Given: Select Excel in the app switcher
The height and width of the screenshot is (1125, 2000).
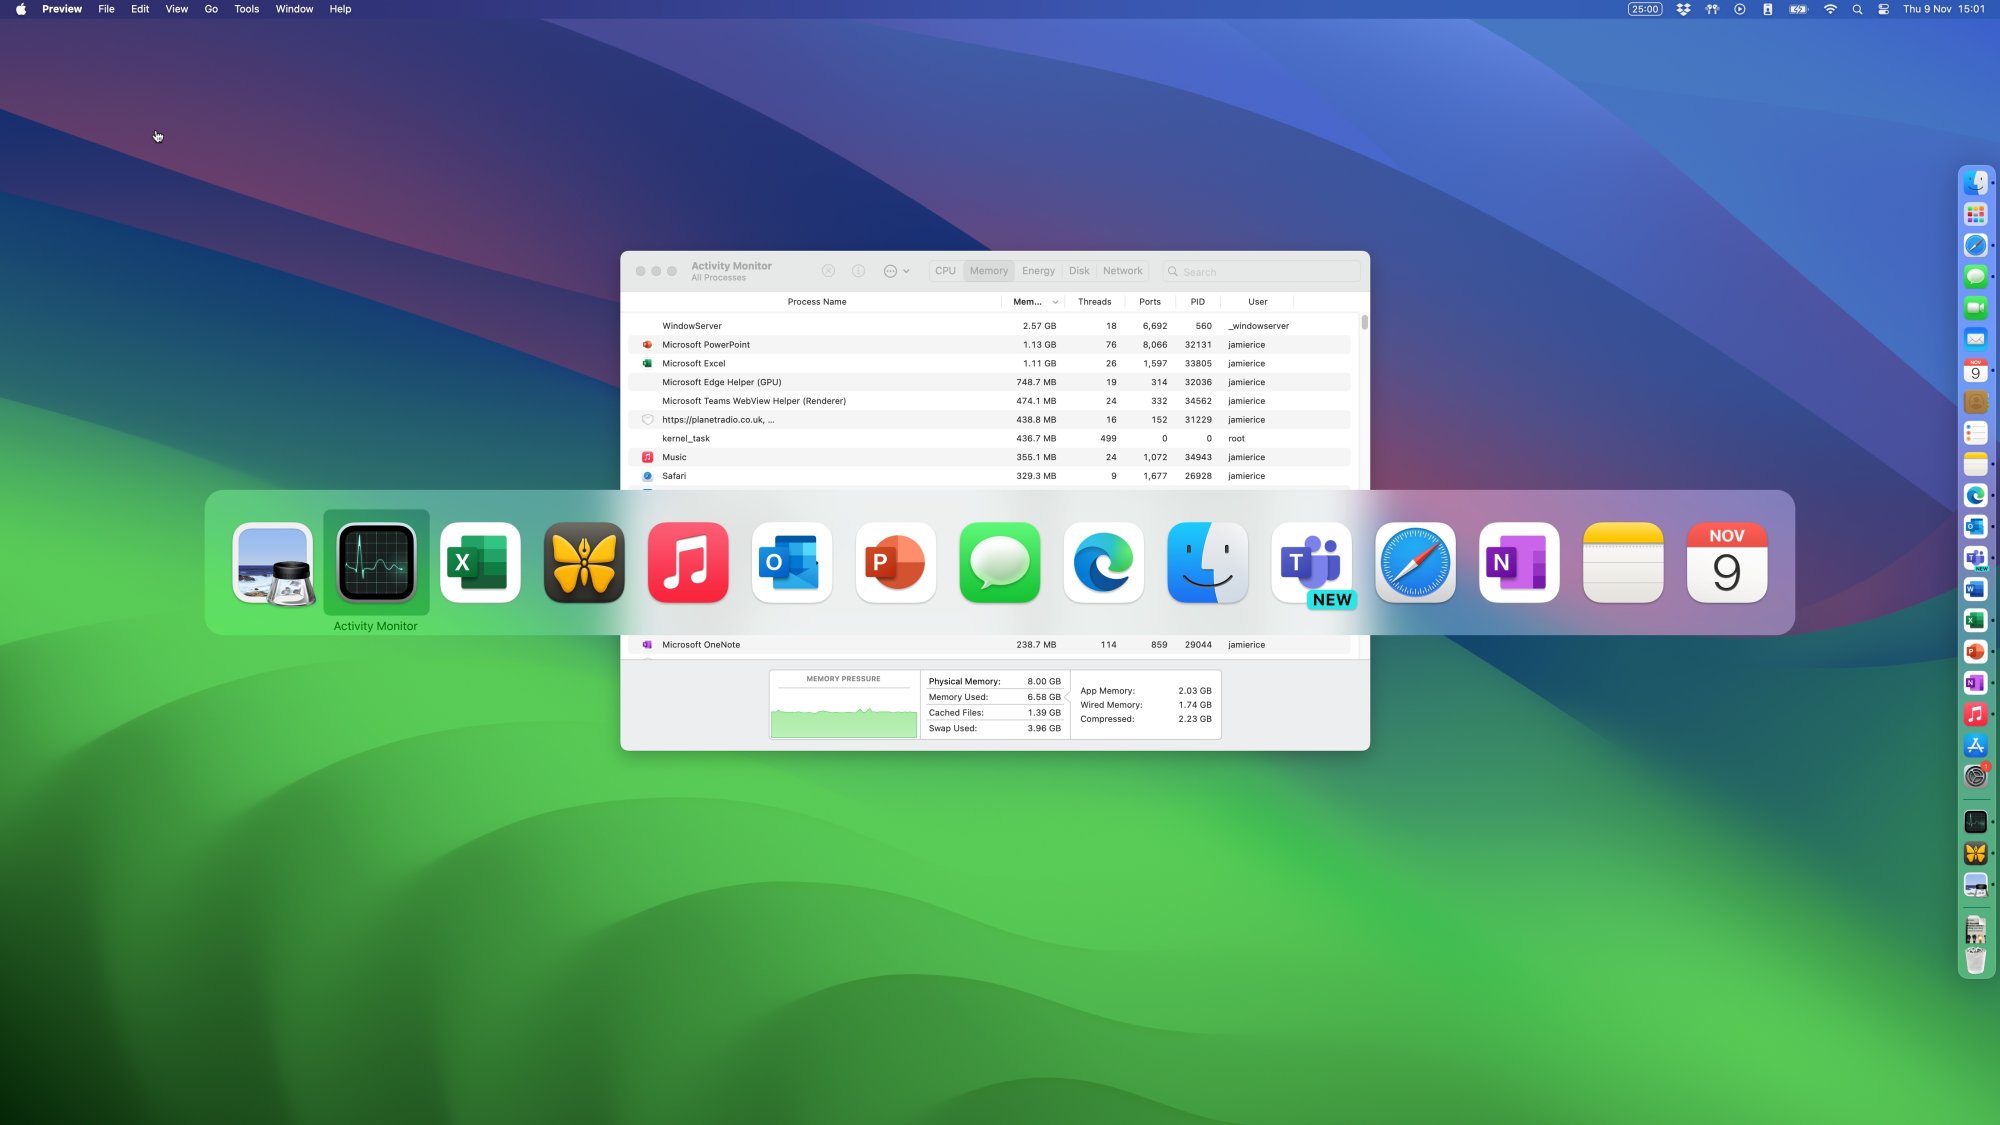Looking at the screenshot, I should coord(480,562).
